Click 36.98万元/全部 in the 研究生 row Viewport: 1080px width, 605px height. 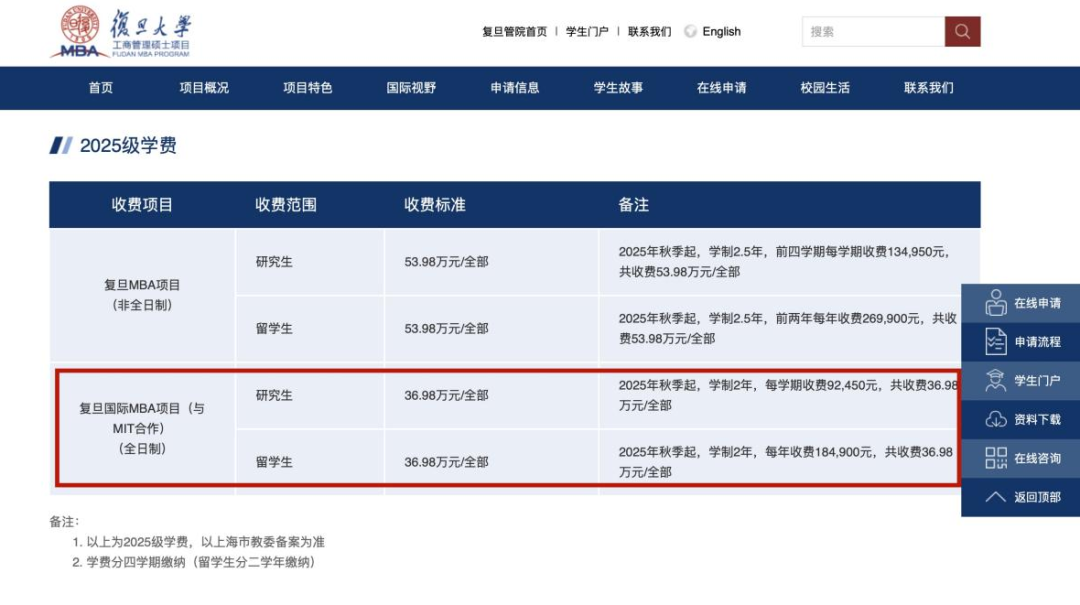[446, 396]
